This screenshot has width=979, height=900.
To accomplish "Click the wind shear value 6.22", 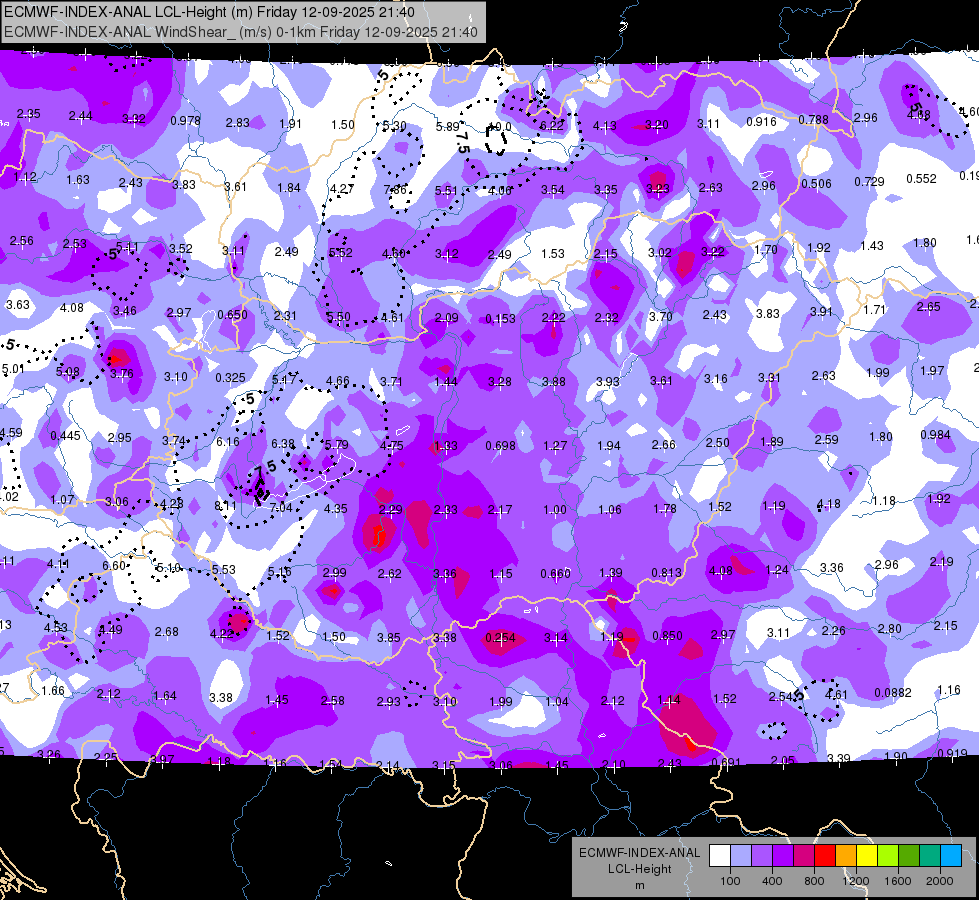I will (x=551, y=126).
